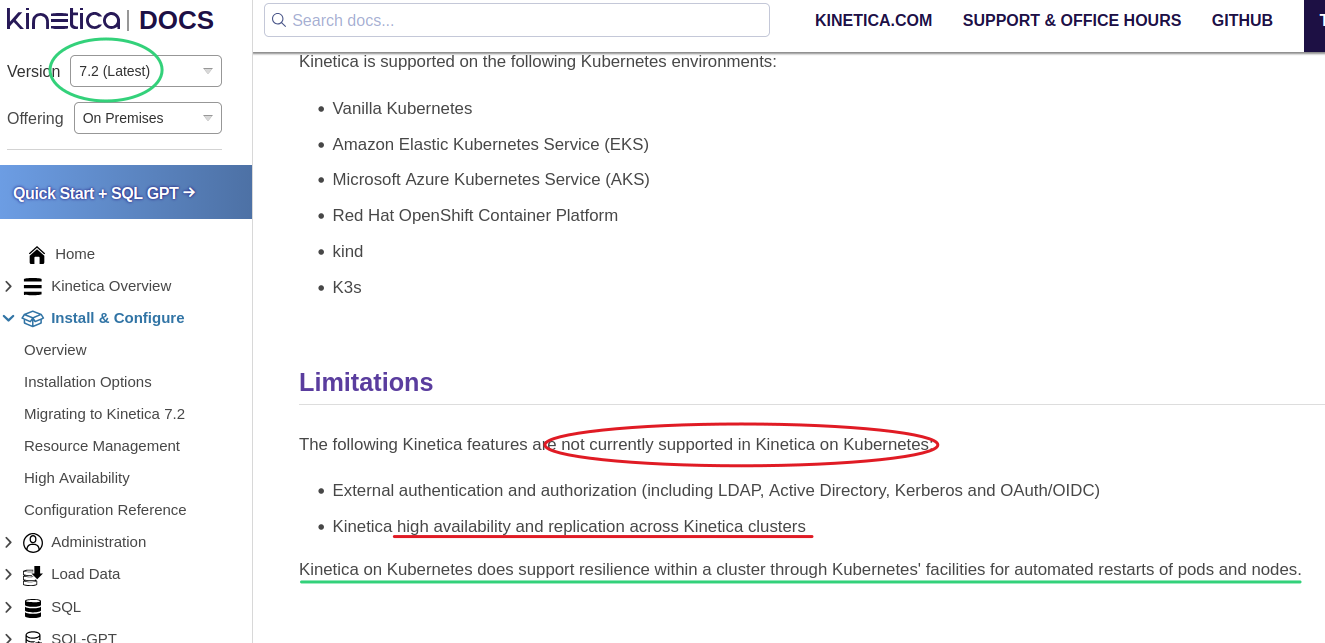Viewport: 1325px width, 643px height.
Task: Open the Offering On Premises dropdown
Action: (x=148, y=118)
